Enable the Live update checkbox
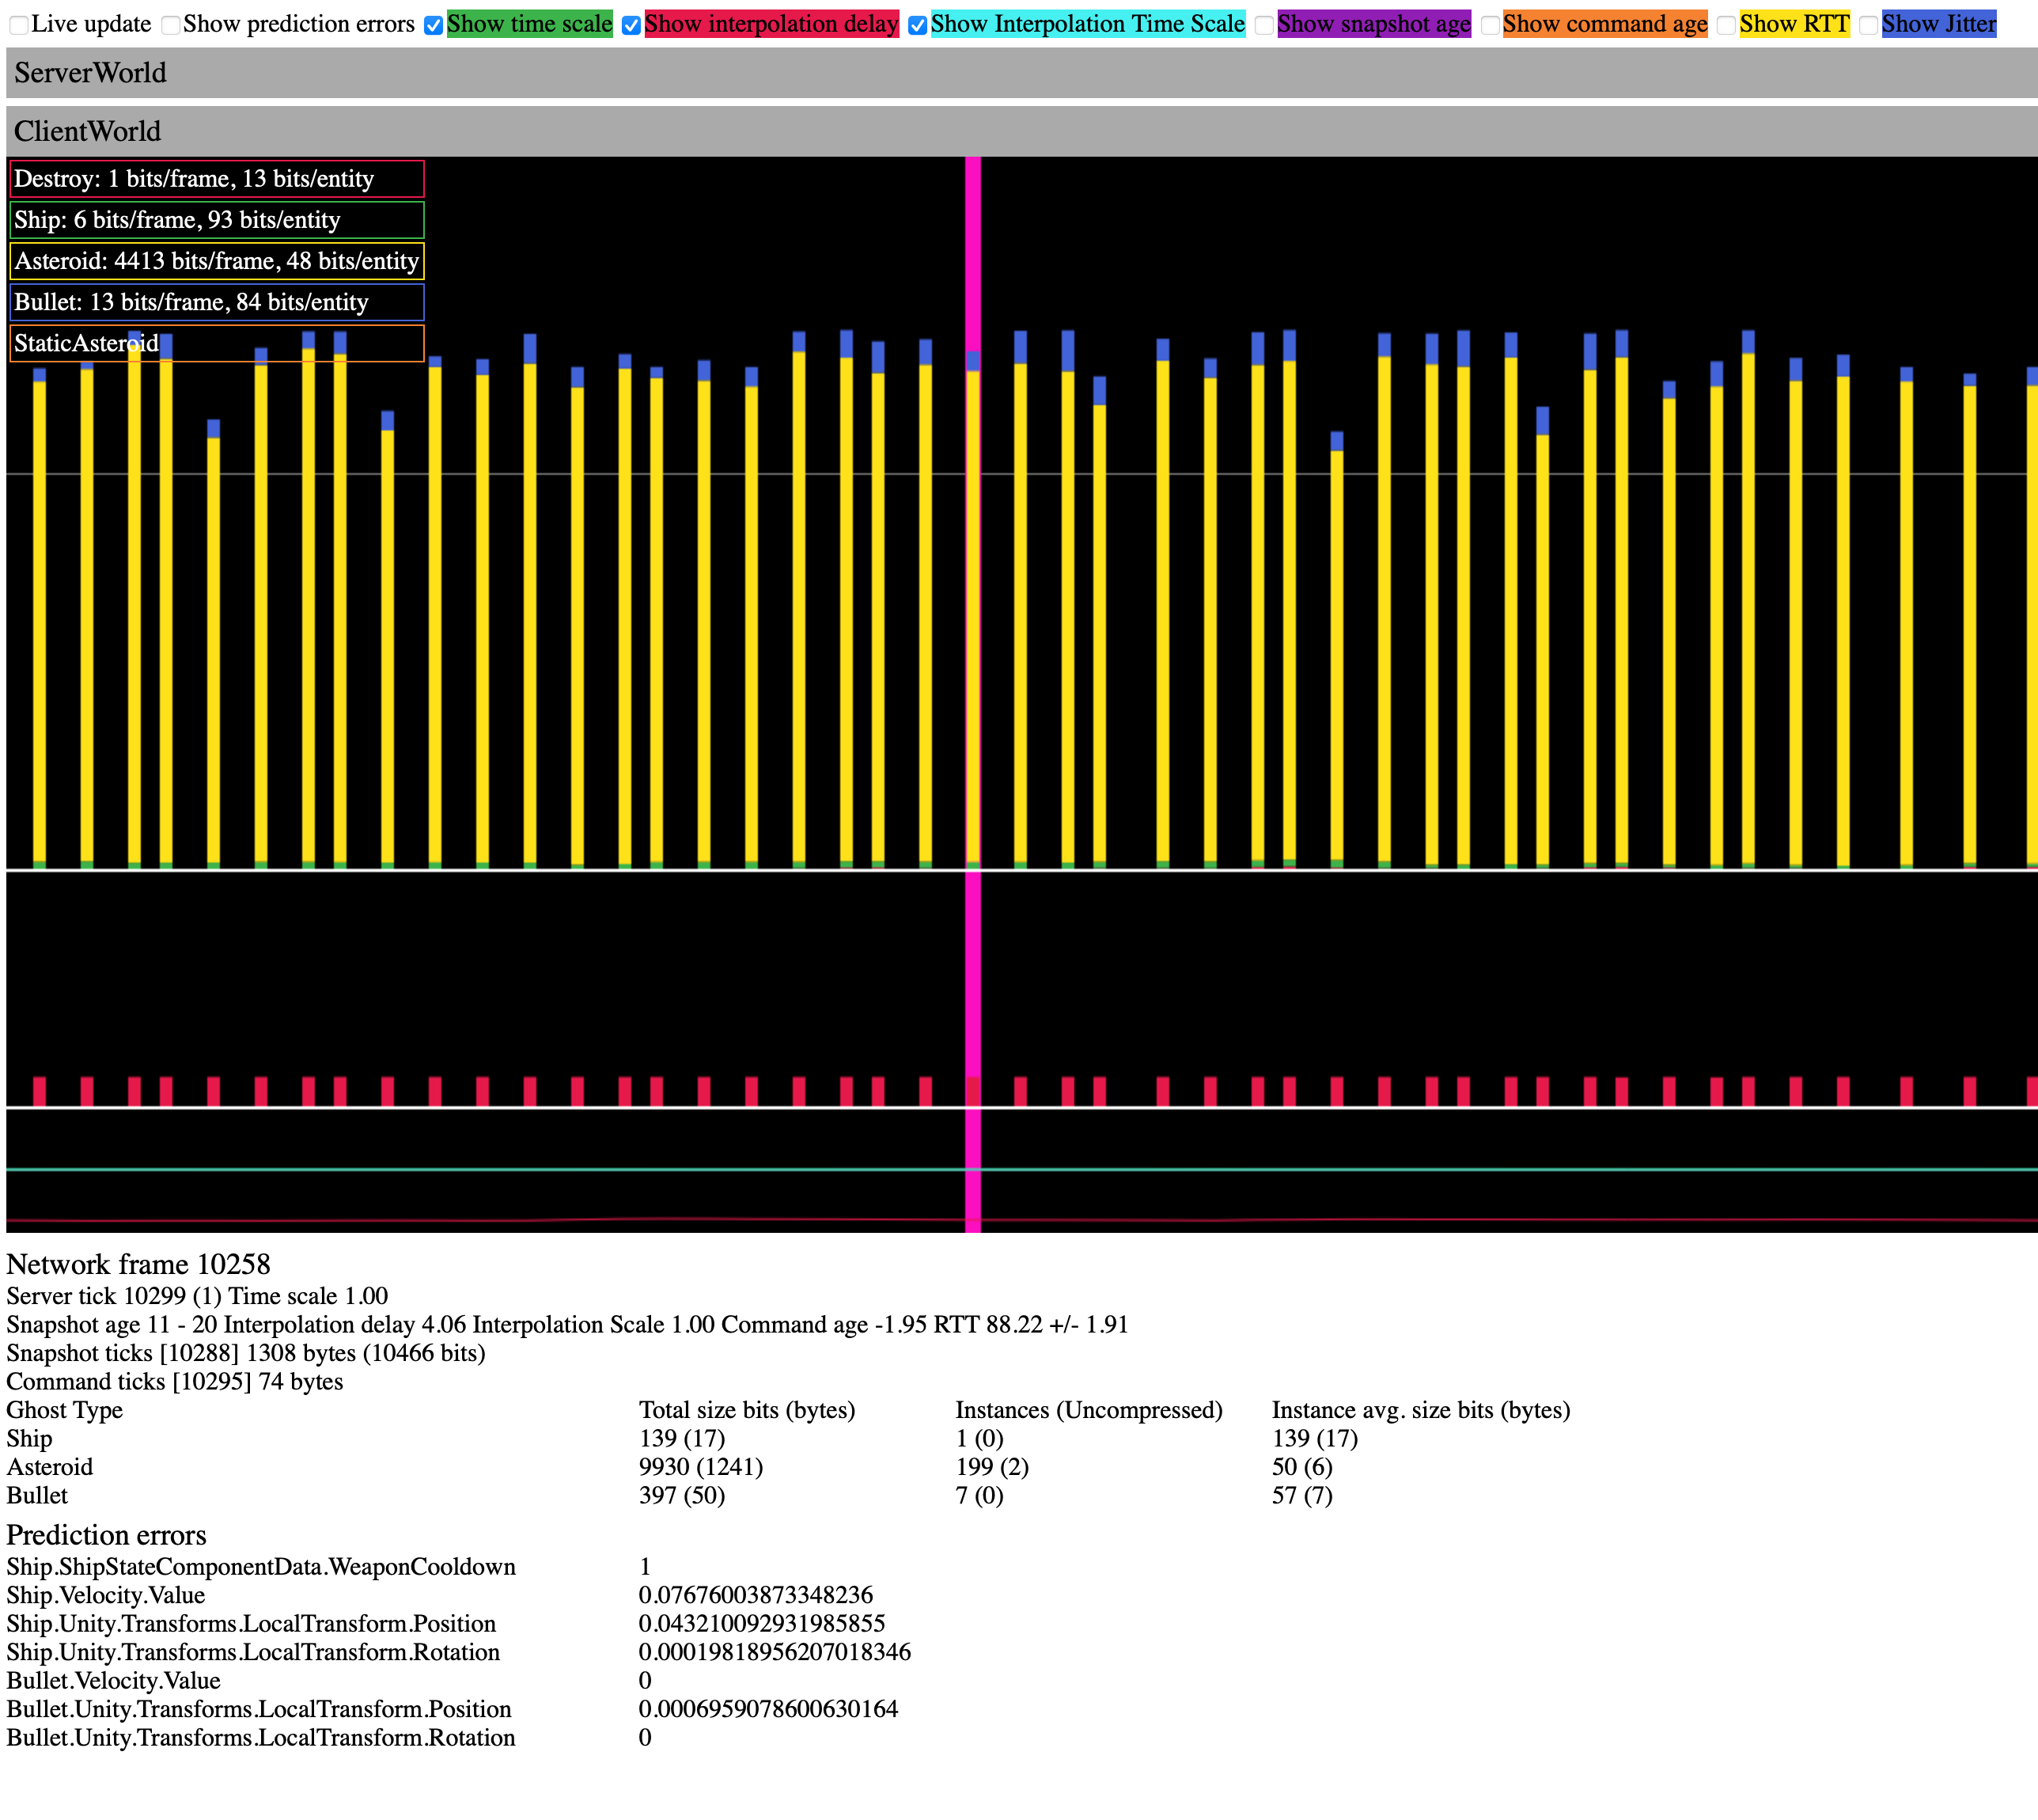 (20, 23)
